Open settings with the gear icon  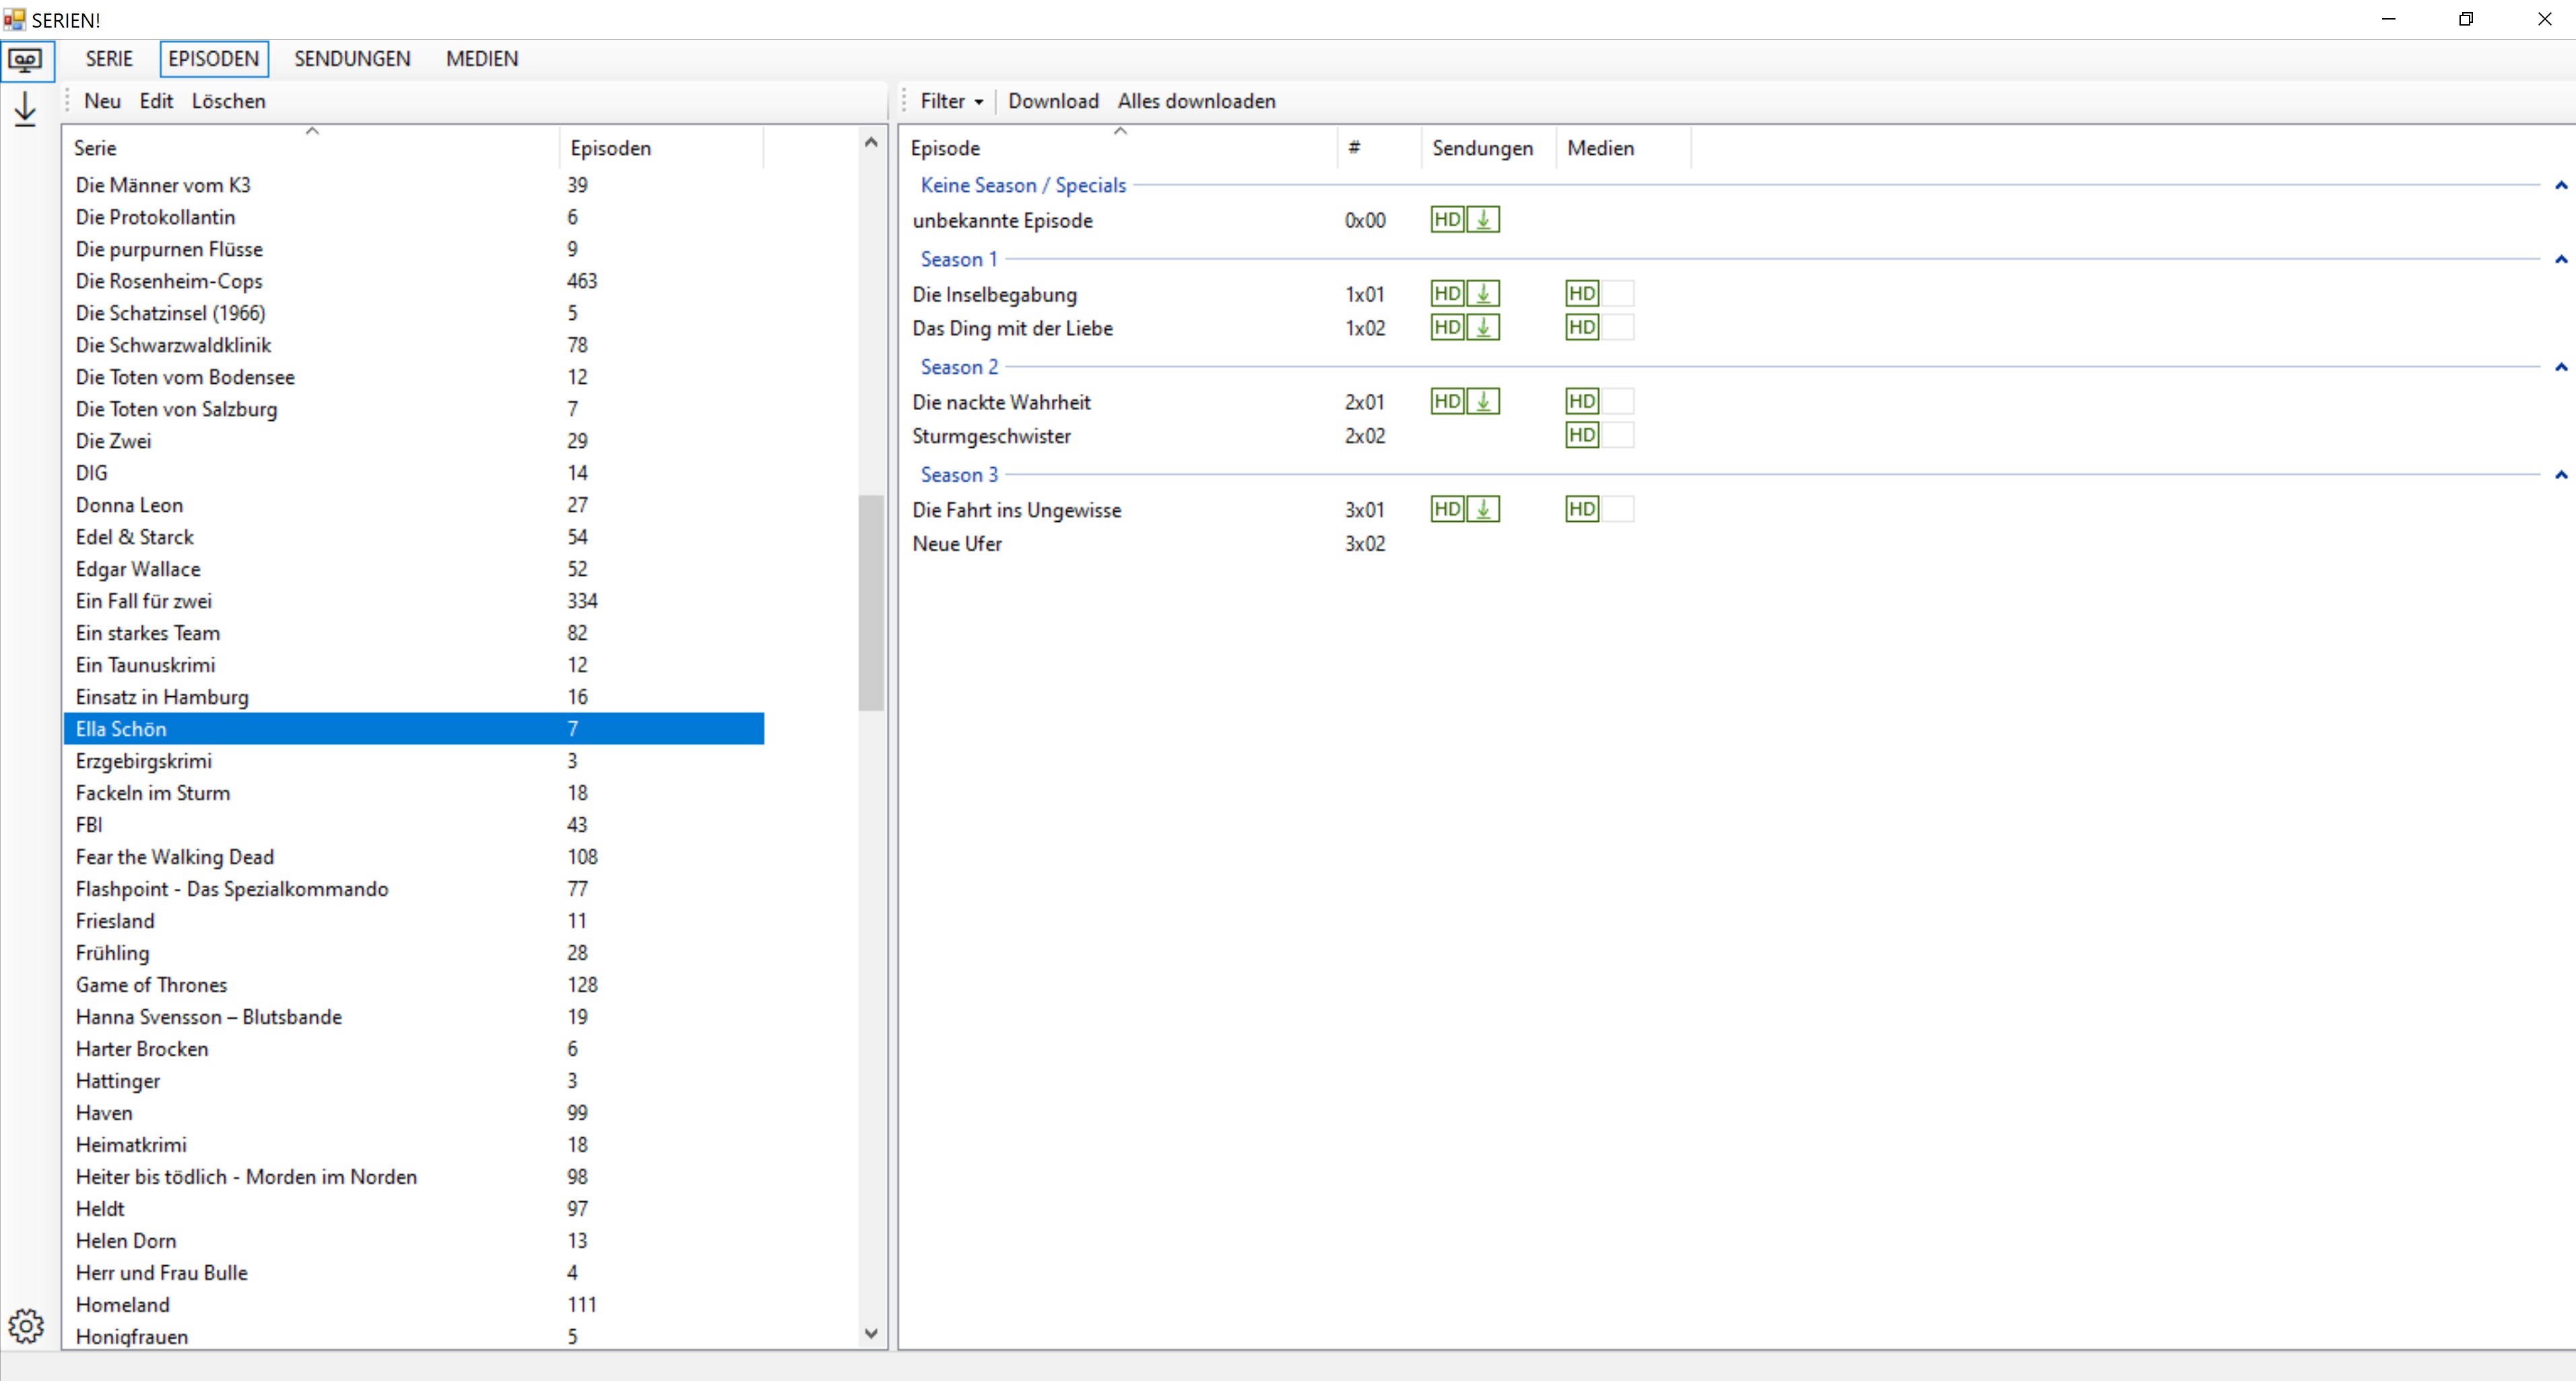[26, 1326]
